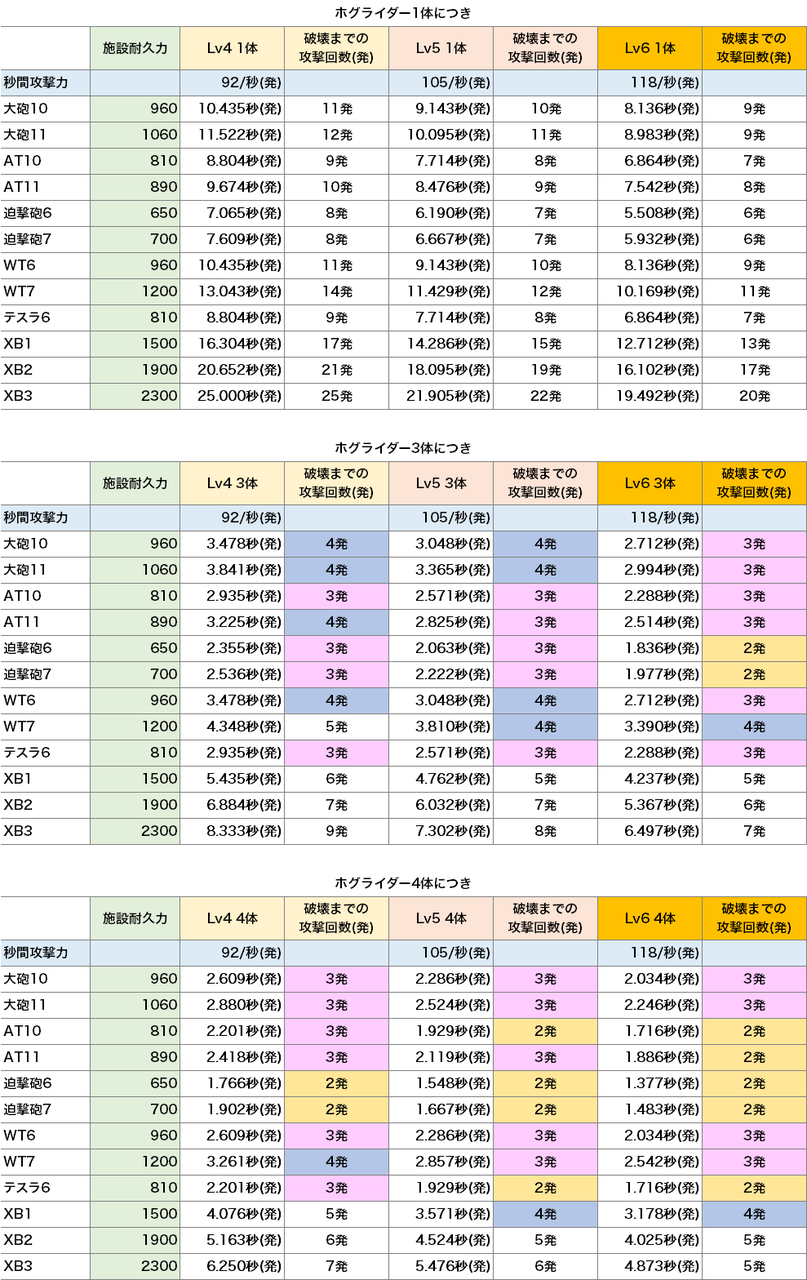
Task: Select the cell reading 6.497秒(発)
Action: coord(650,831)
